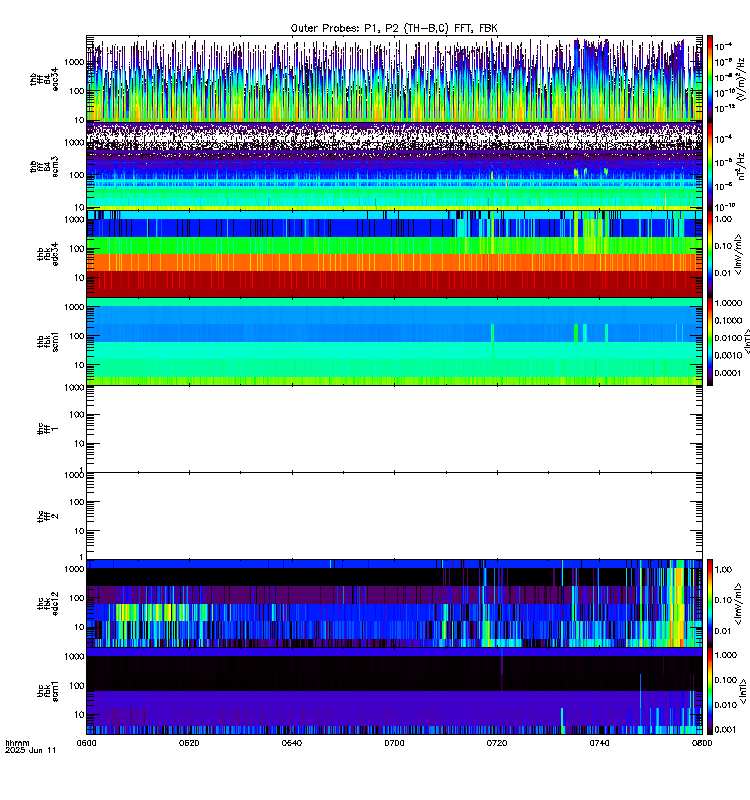Click the thb fff 64 edc34 panel label

[x=44, y=80]
